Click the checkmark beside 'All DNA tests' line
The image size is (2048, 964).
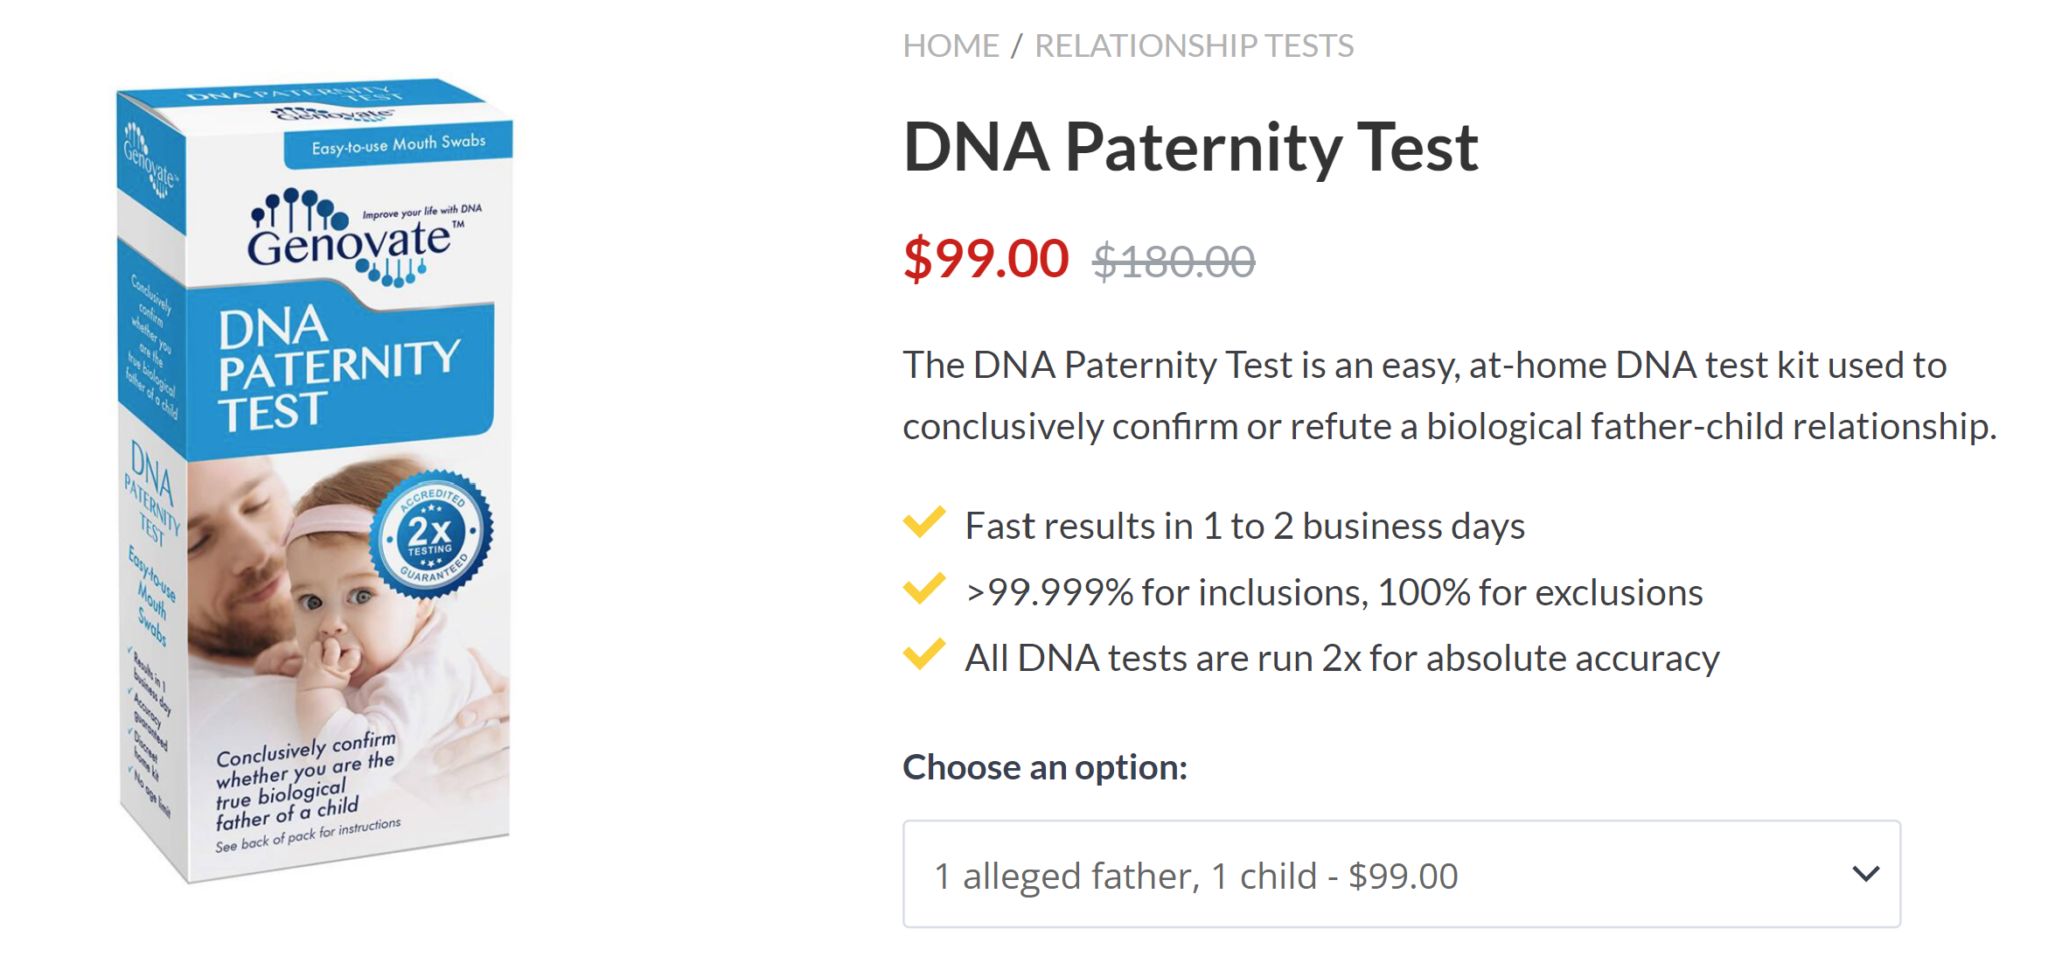tap(924, 655)
